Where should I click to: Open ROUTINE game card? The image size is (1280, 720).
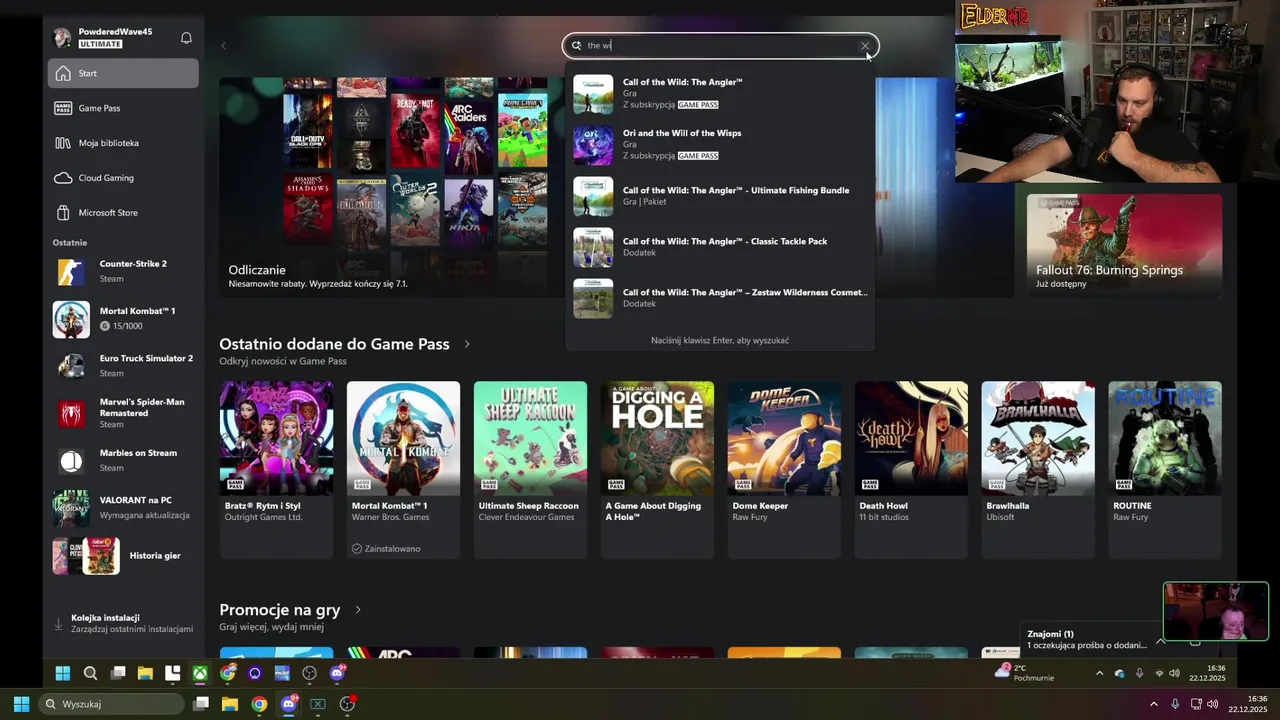click(x=1165, y=469)
